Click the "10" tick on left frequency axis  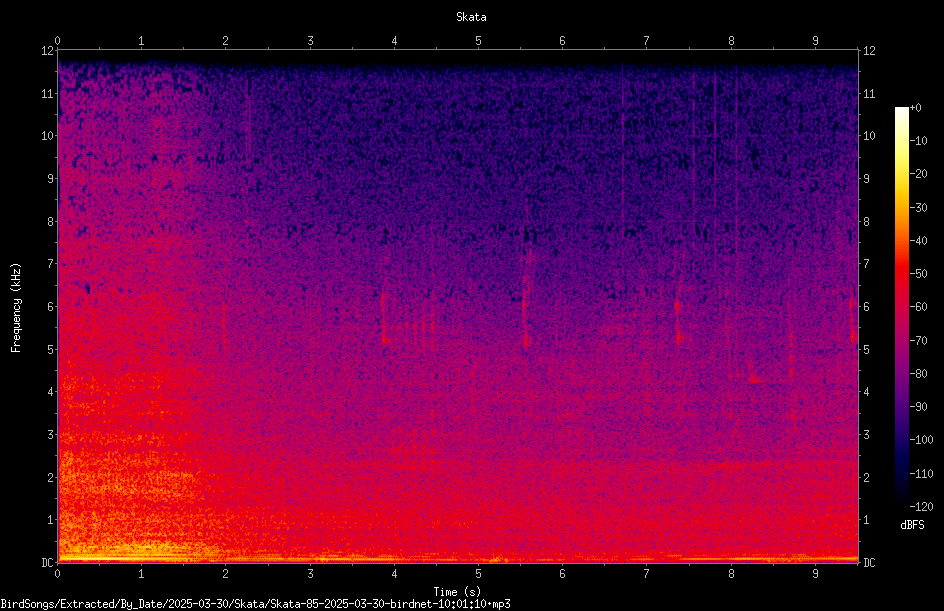point(47,136)
